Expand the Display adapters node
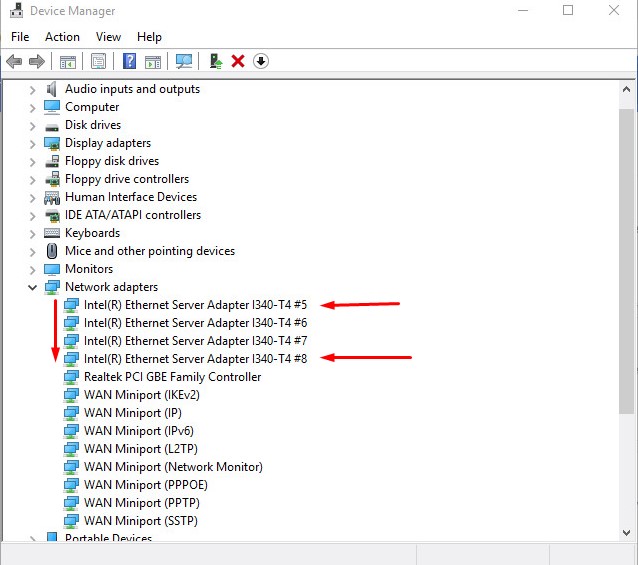 click(x=33, y=144)
